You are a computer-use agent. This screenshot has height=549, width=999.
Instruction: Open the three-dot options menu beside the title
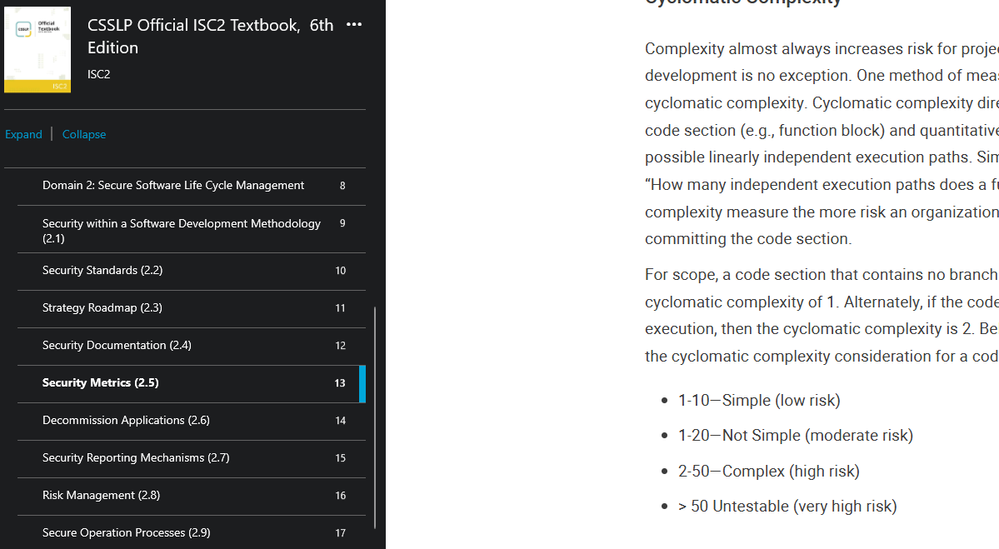pos(354,25)
